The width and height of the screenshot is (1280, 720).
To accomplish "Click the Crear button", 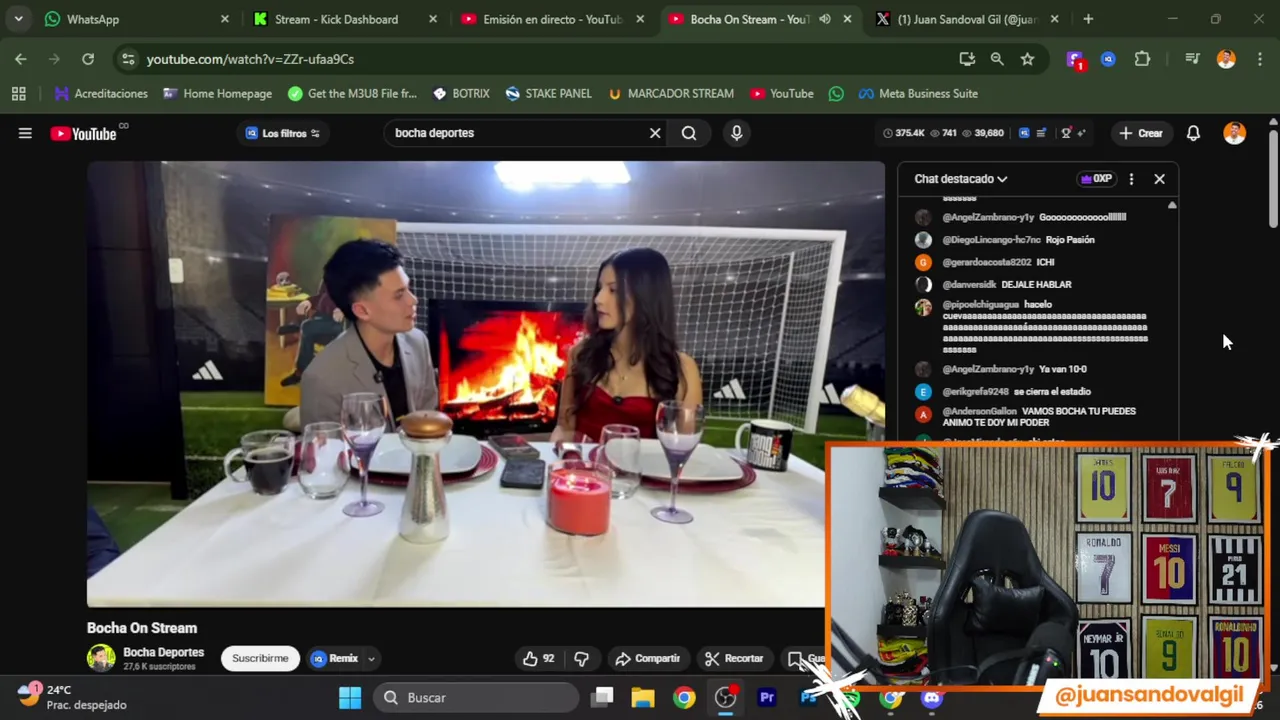I will (x=1141, y=133).
